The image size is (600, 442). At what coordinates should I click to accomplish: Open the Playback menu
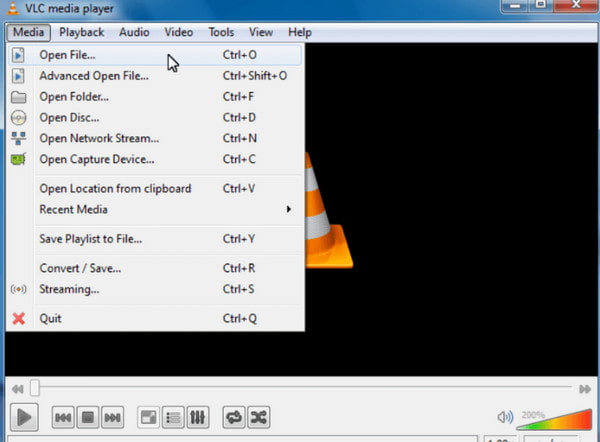82,32
